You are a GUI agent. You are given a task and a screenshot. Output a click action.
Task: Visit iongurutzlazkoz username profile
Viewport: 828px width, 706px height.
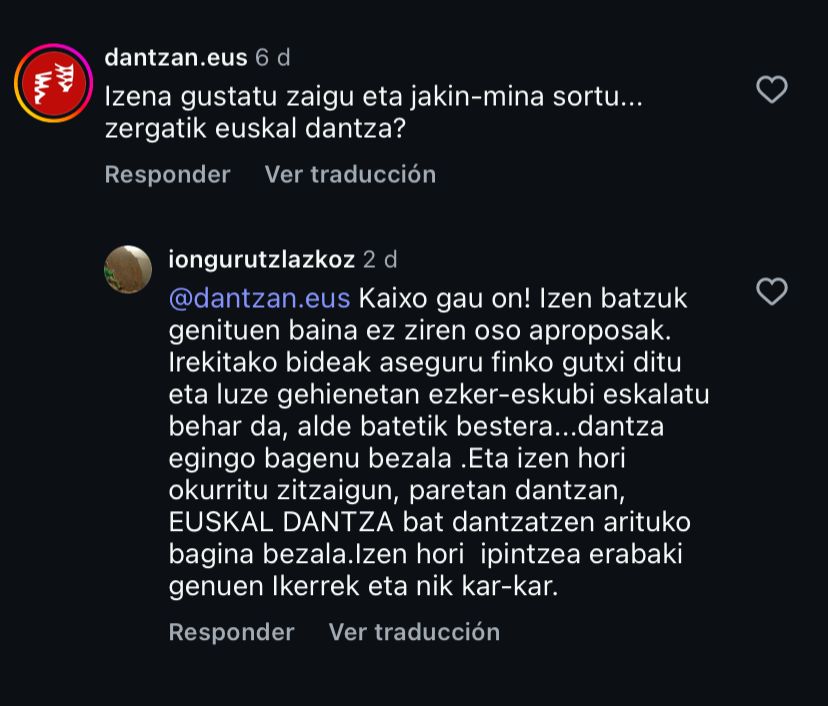point(261,260)
